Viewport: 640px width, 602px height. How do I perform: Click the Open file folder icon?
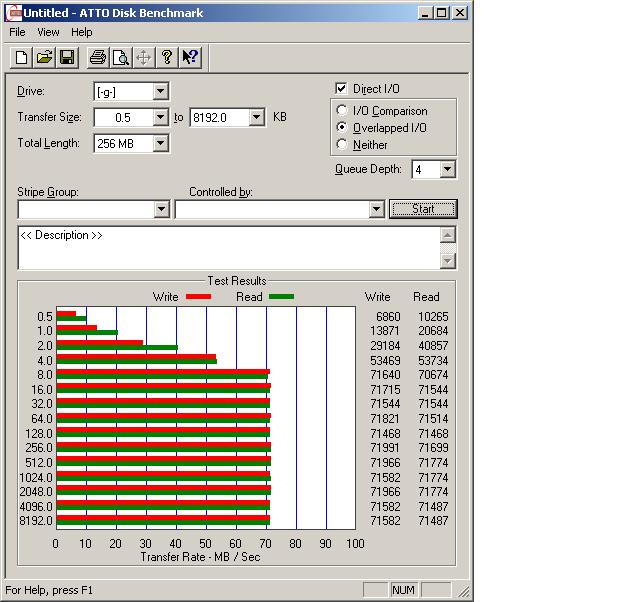point(44,57)
